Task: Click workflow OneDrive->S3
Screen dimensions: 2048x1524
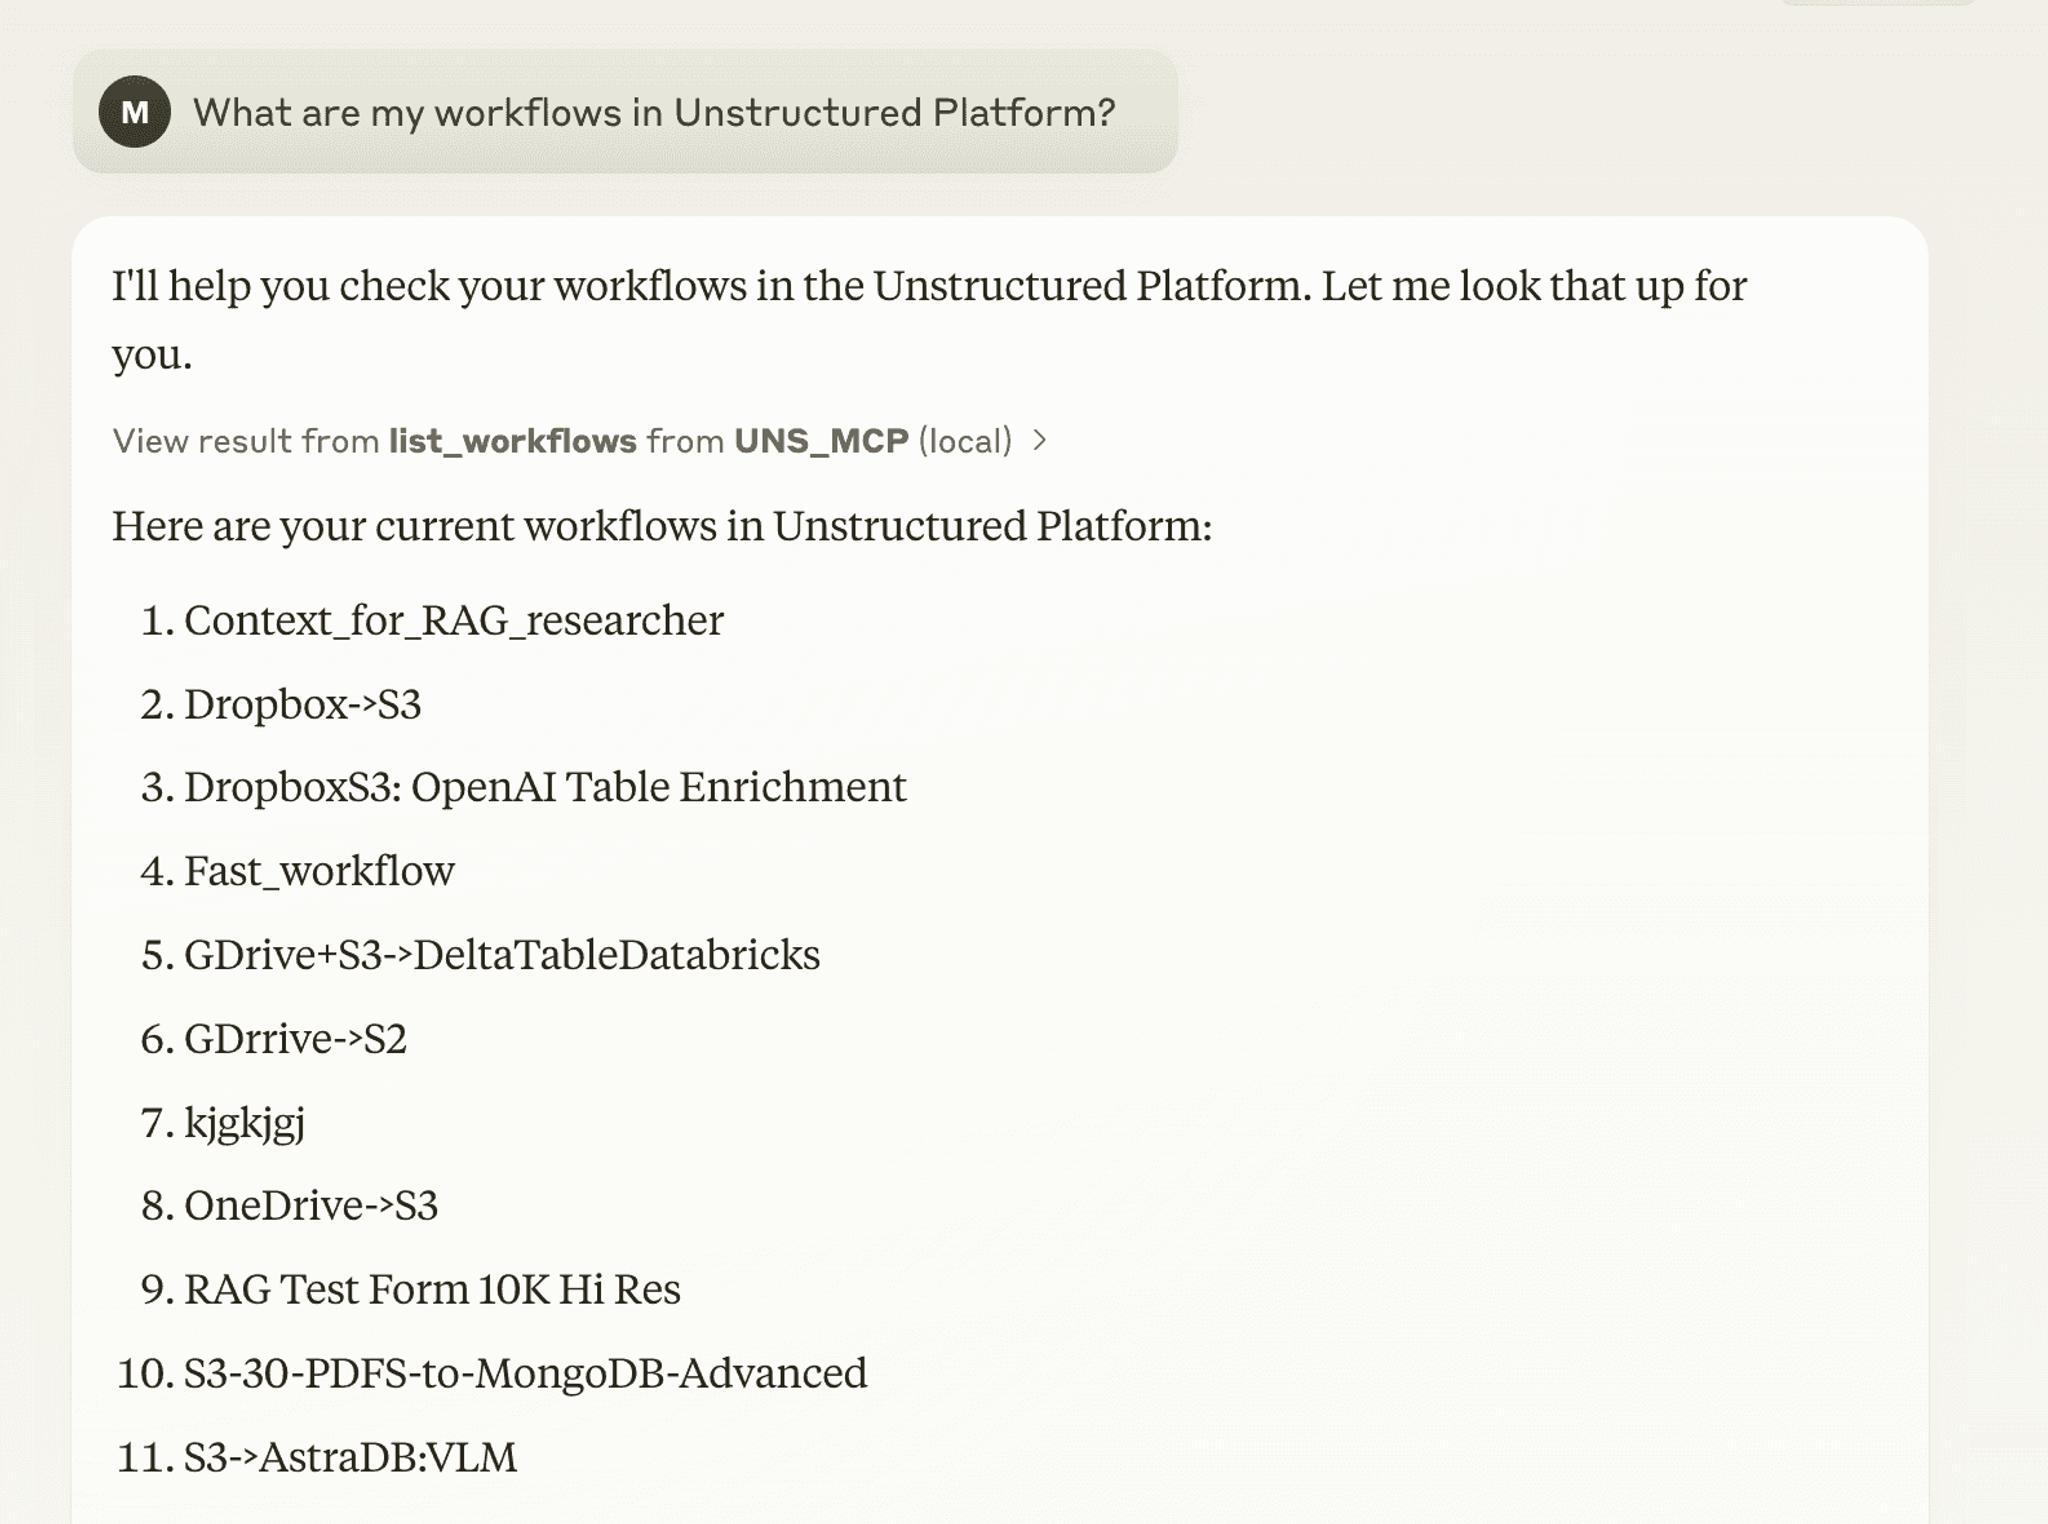Action: 311,1206
